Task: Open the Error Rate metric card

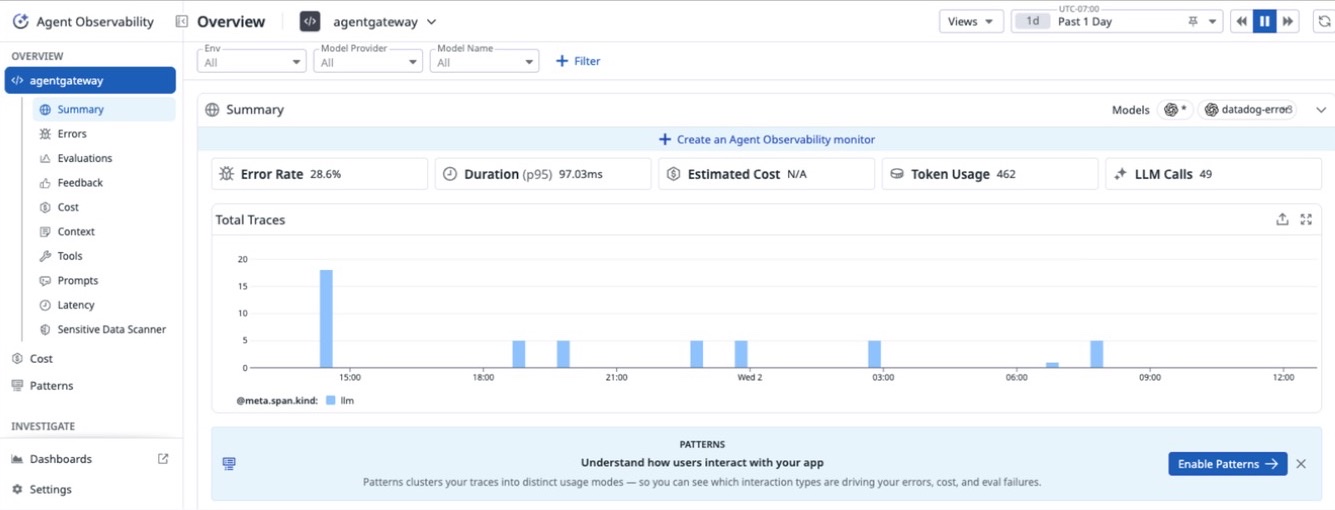Action: coord(320,174)
